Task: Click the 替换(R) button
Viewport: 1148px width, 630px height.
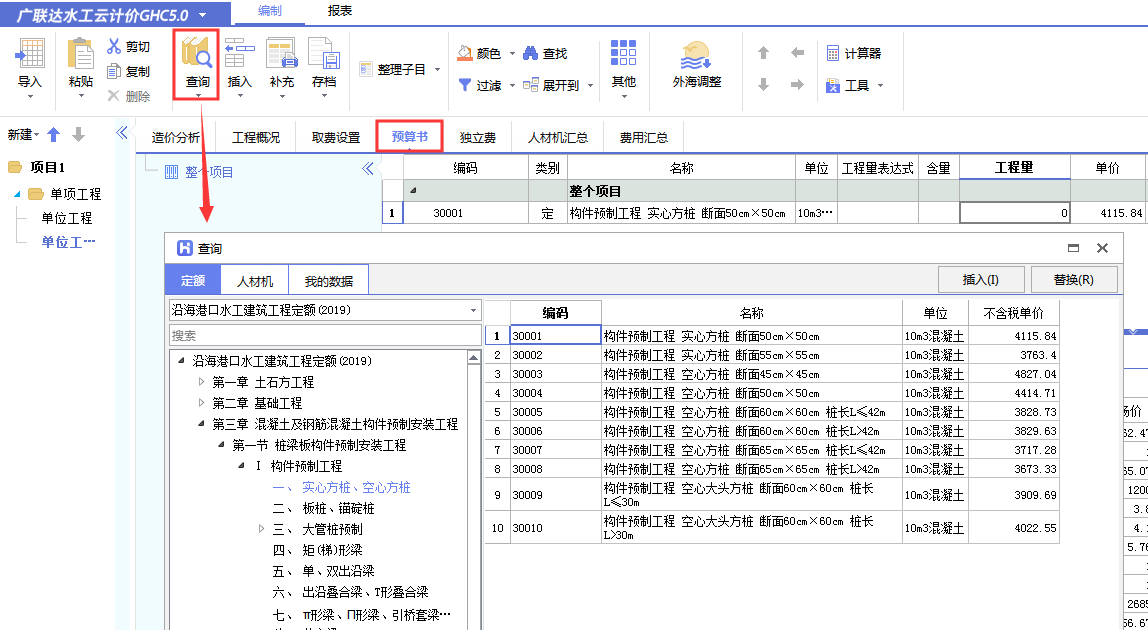Action: pos(1074,279)
